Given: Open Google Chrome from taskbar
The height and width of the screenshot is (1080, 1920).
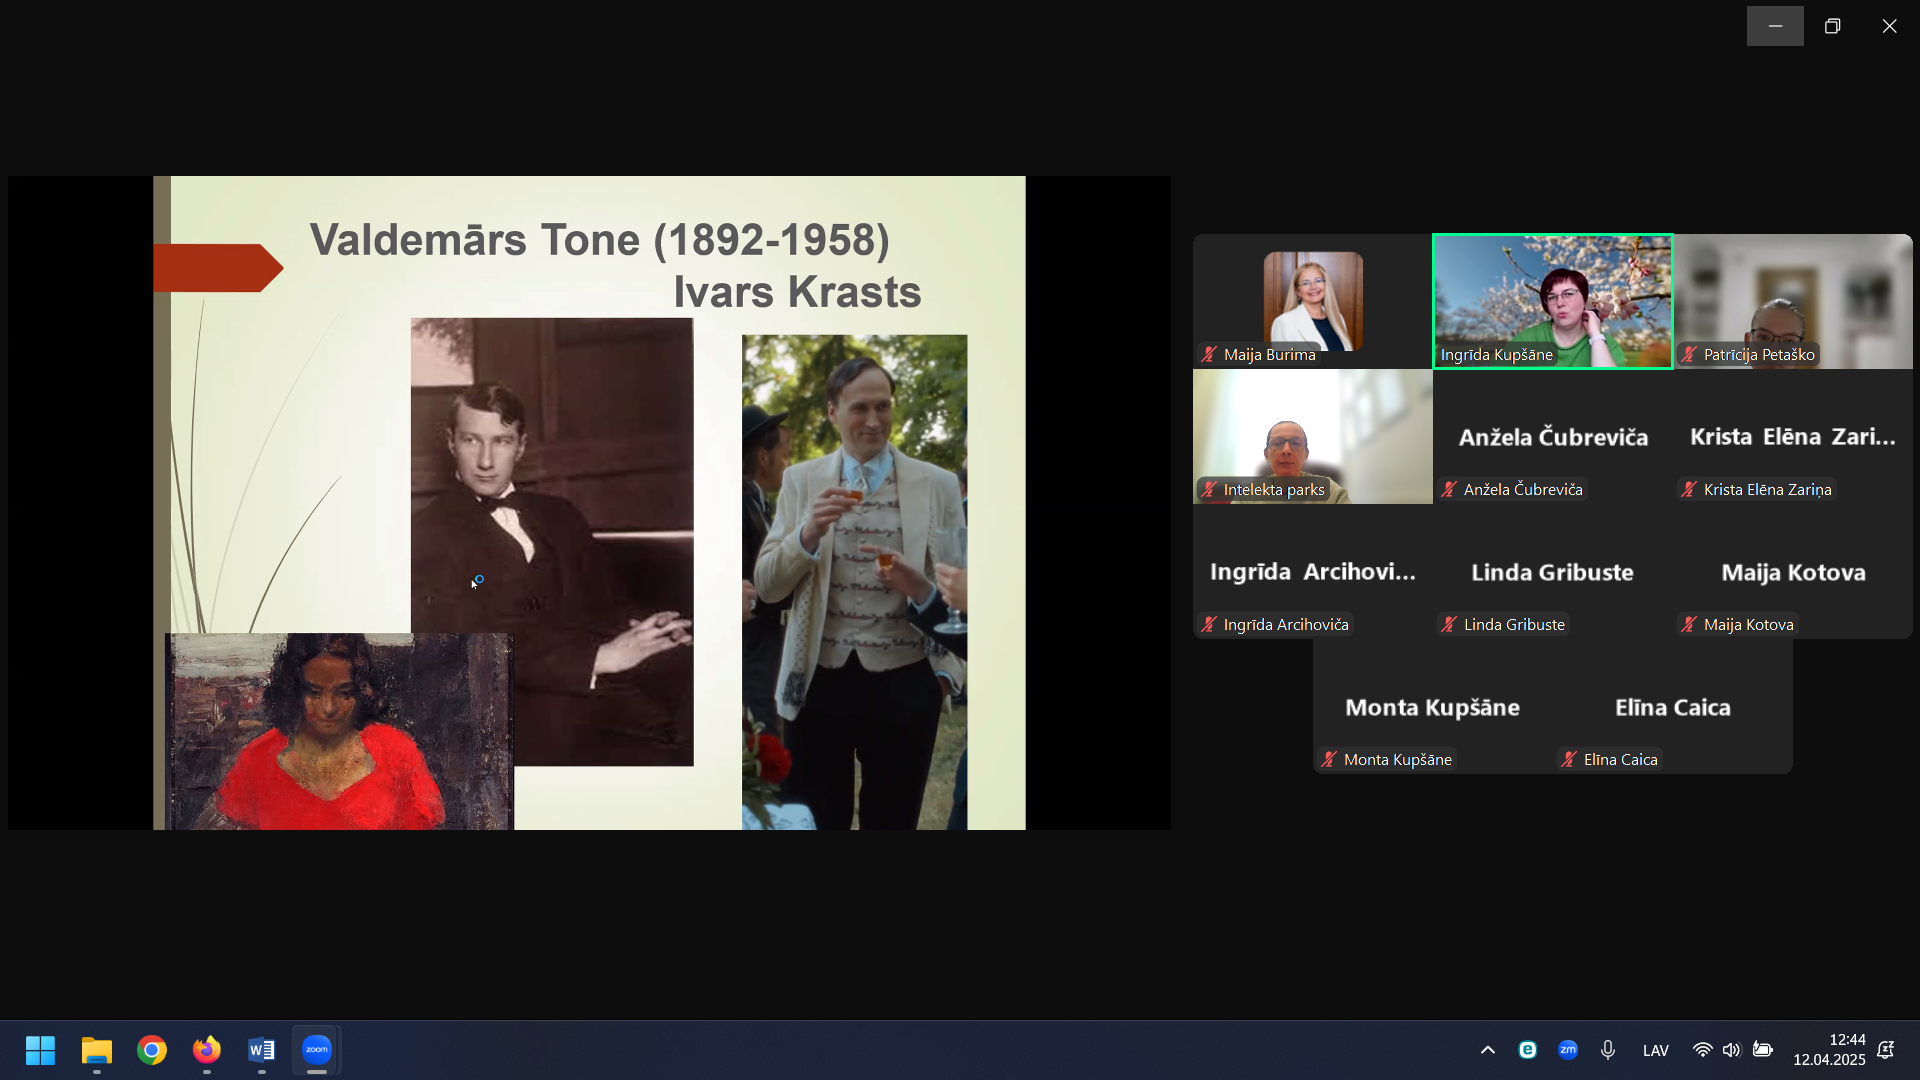Looking at the screenshot, I should tap(152, 1050).
